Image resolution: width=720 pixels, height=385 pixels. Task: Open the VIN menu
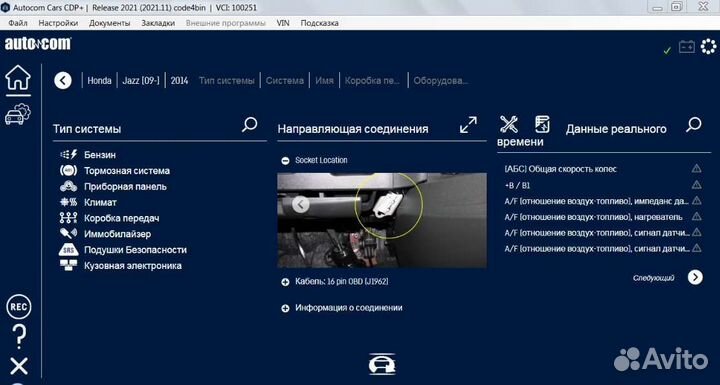[x=283, y=23]
